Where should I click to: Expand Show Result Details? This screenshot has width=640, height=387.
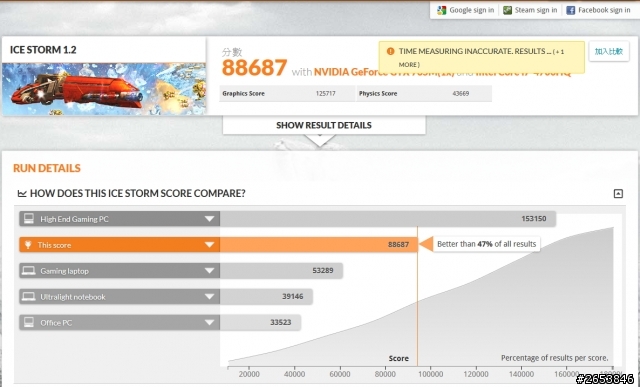tap(324, 125)
